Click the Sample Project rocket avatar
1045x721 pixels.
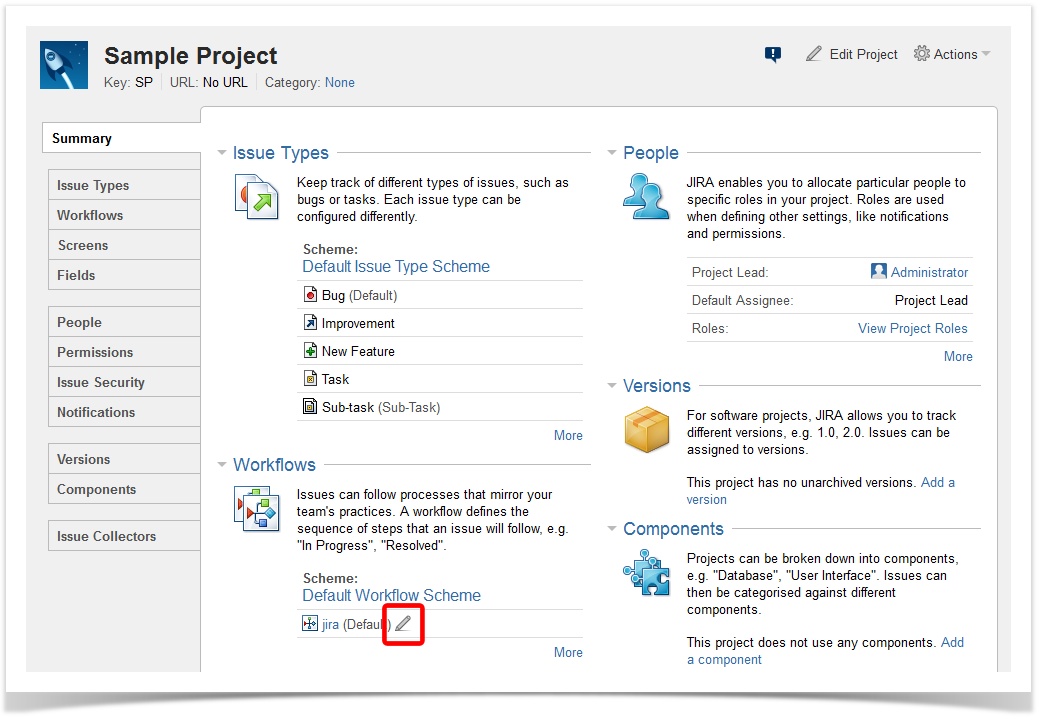point(64,65)
